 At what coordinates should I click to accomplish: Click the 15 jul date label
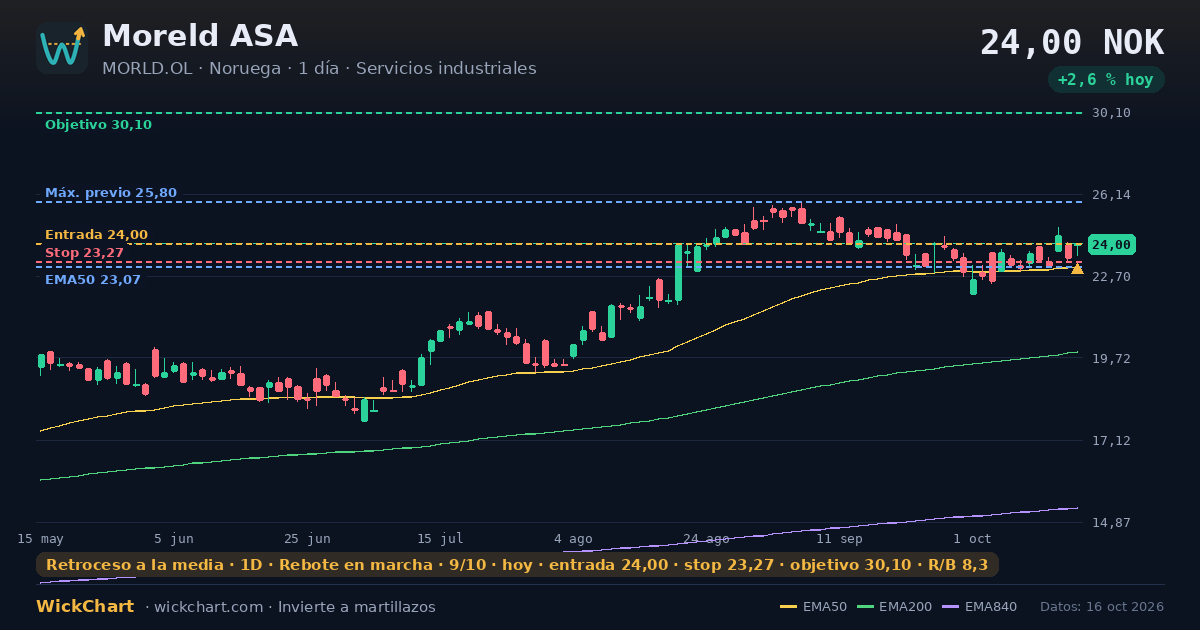pyautogui.click(x=440, y=538)
